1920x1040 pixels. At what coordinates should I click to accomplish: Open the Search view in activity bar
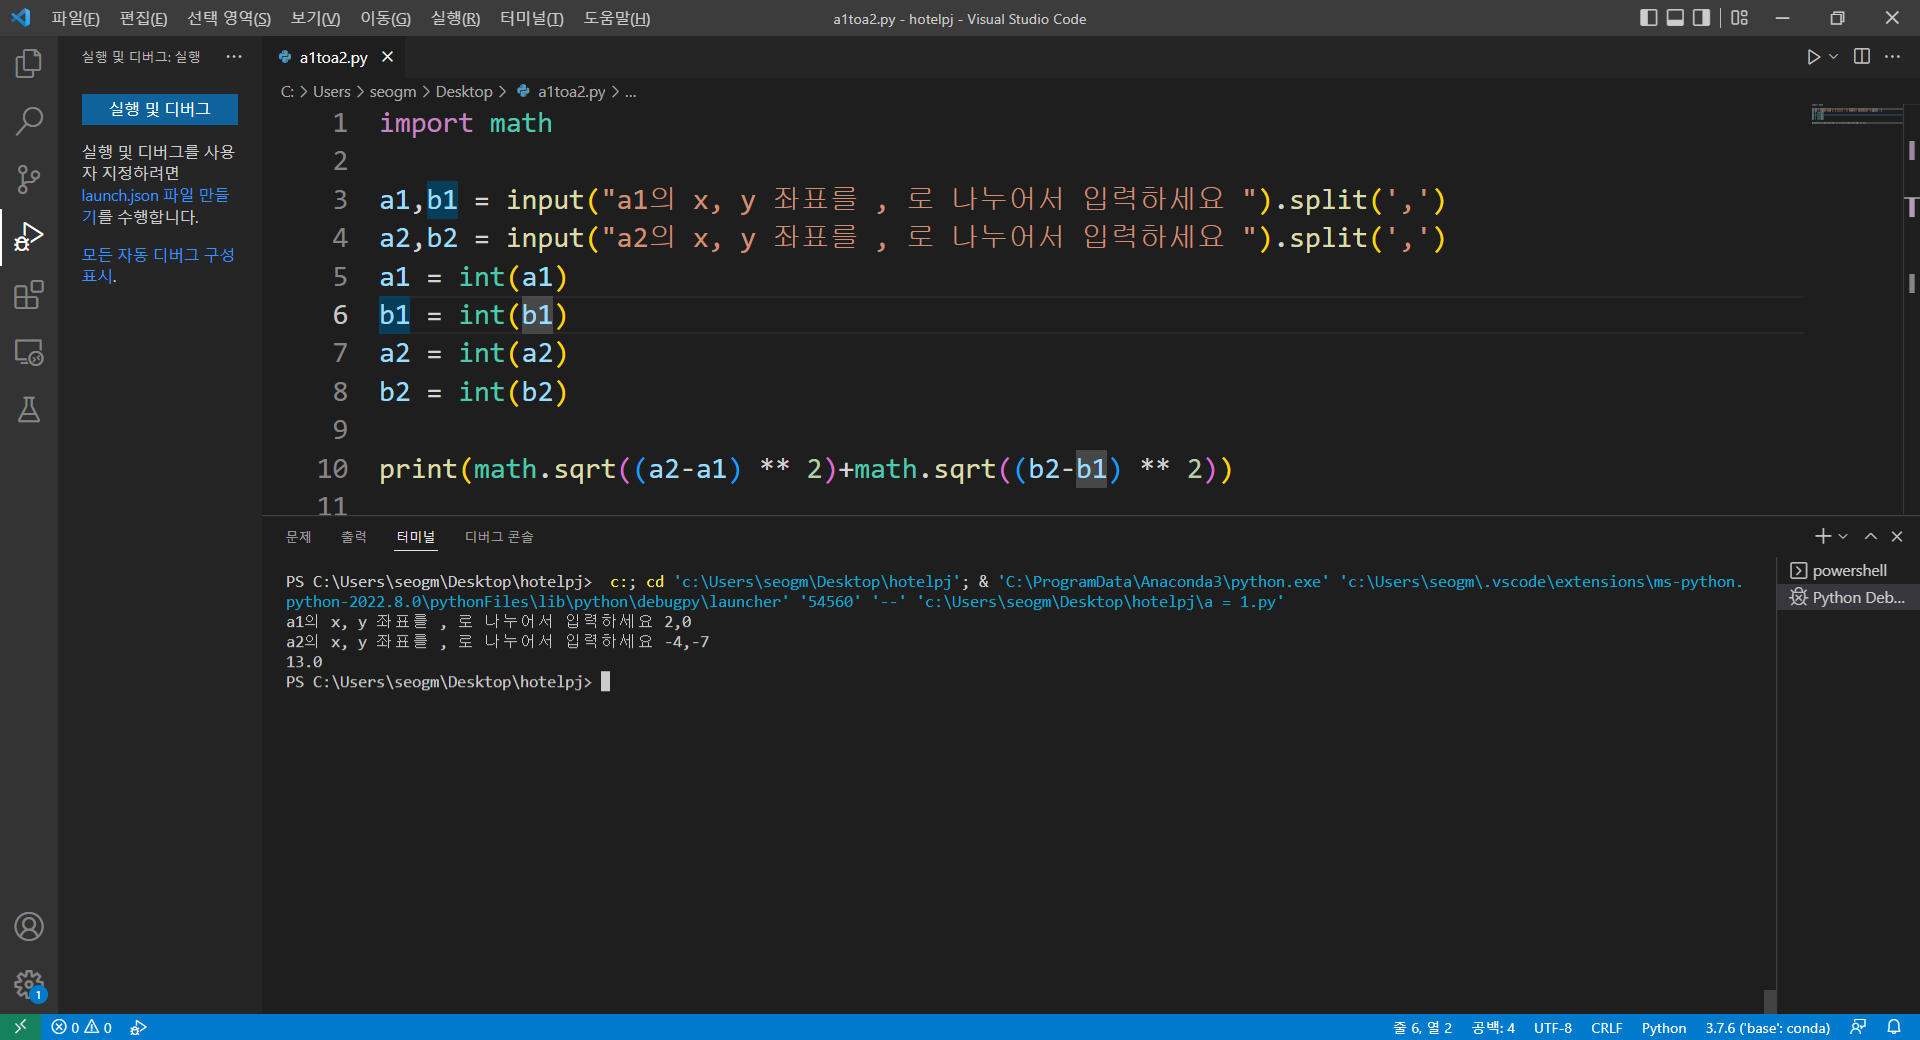click(x=29, y=122)
